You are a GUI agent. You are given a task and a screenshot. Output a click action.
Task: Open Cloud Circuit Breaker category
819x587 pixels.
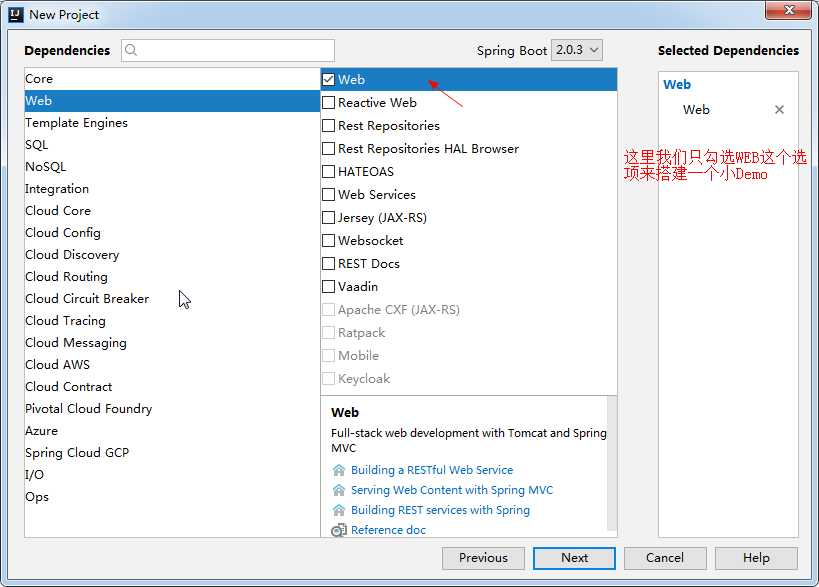point(172,298)
